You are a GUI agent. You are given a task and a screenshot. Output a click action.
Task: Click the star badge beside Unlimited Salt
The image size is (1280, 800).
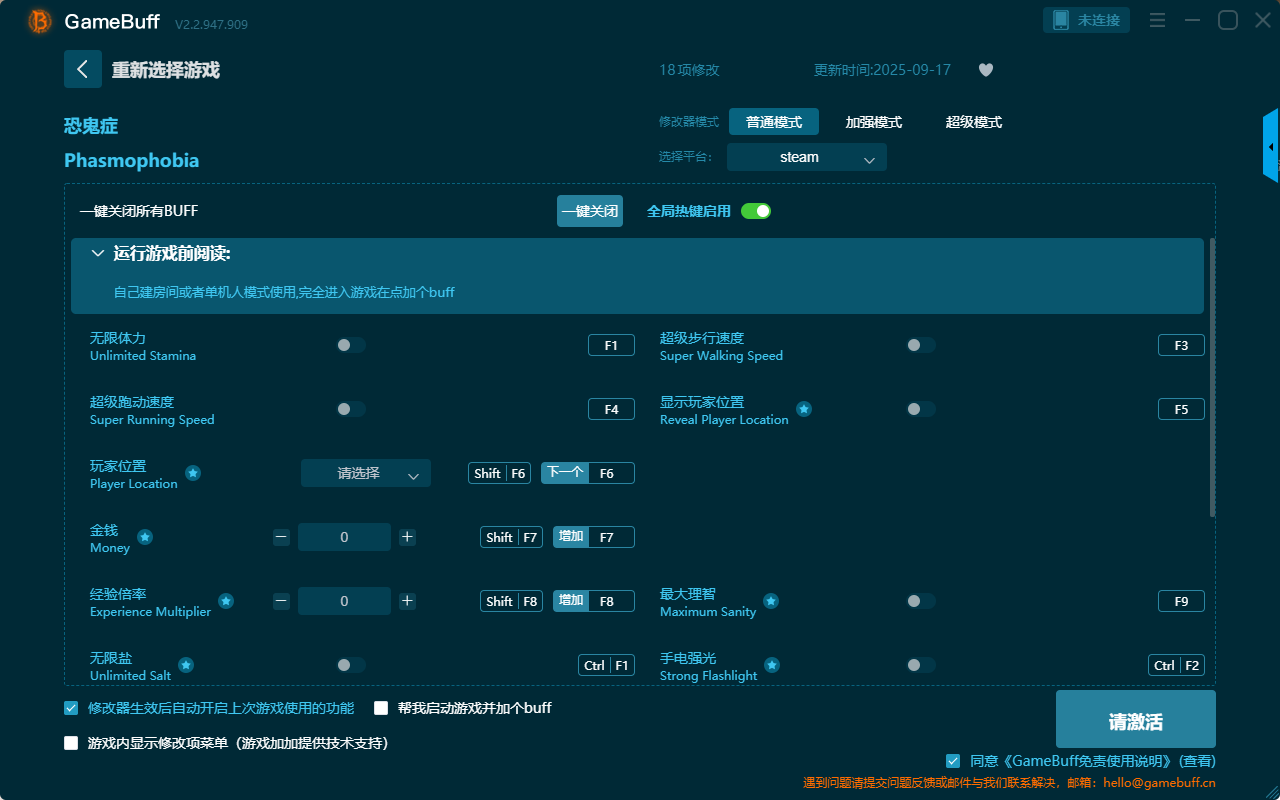coord(186,665)
